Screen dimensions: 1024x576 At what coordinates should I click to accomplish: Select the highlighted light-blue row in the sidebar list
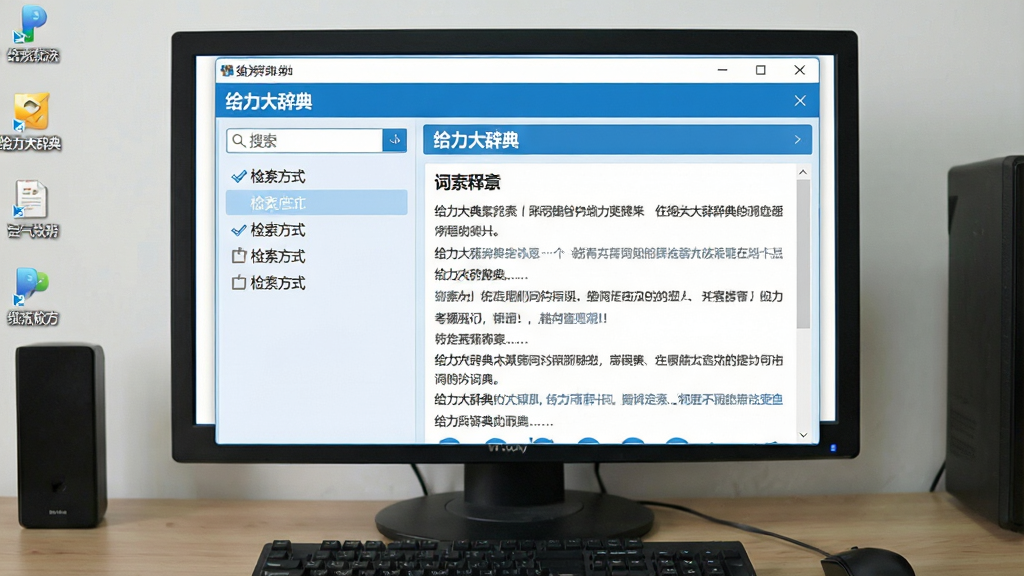tap(317, 203)
